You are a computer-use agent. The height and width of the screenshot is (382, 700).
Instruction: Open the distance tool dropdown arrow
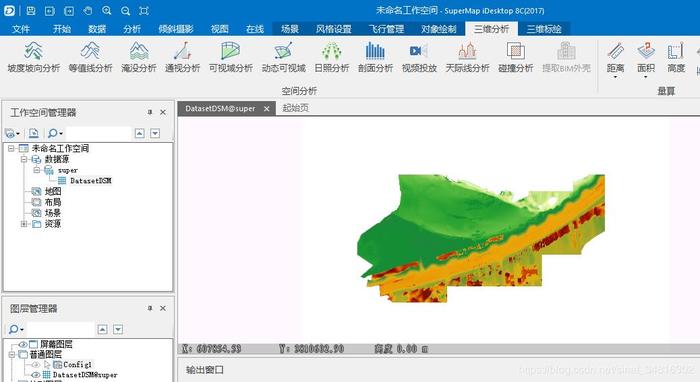coord(615,77)
